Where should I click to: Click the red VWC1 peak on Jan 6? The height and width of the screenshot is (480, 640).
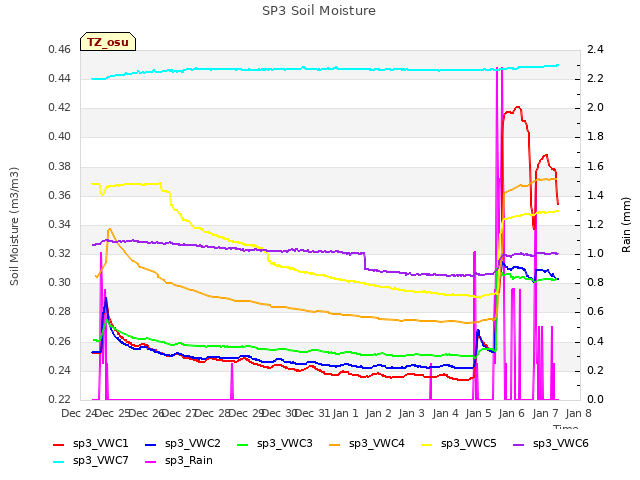[518, 107]
